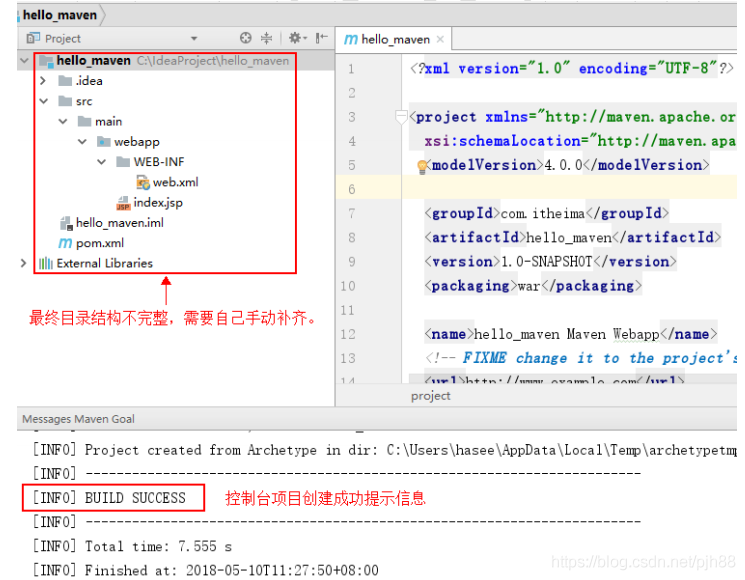Click line number 6 in gutter
The height and width of the screenshot is (580, 745).
(351, 189)
